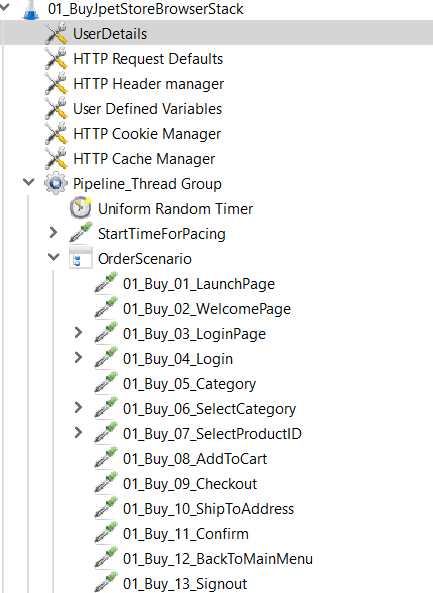Viewport: 433px width, 593px height.
Task: Click the 01_Buy_12_BackToMainMenu pipette icon
Action: point(106,557)
